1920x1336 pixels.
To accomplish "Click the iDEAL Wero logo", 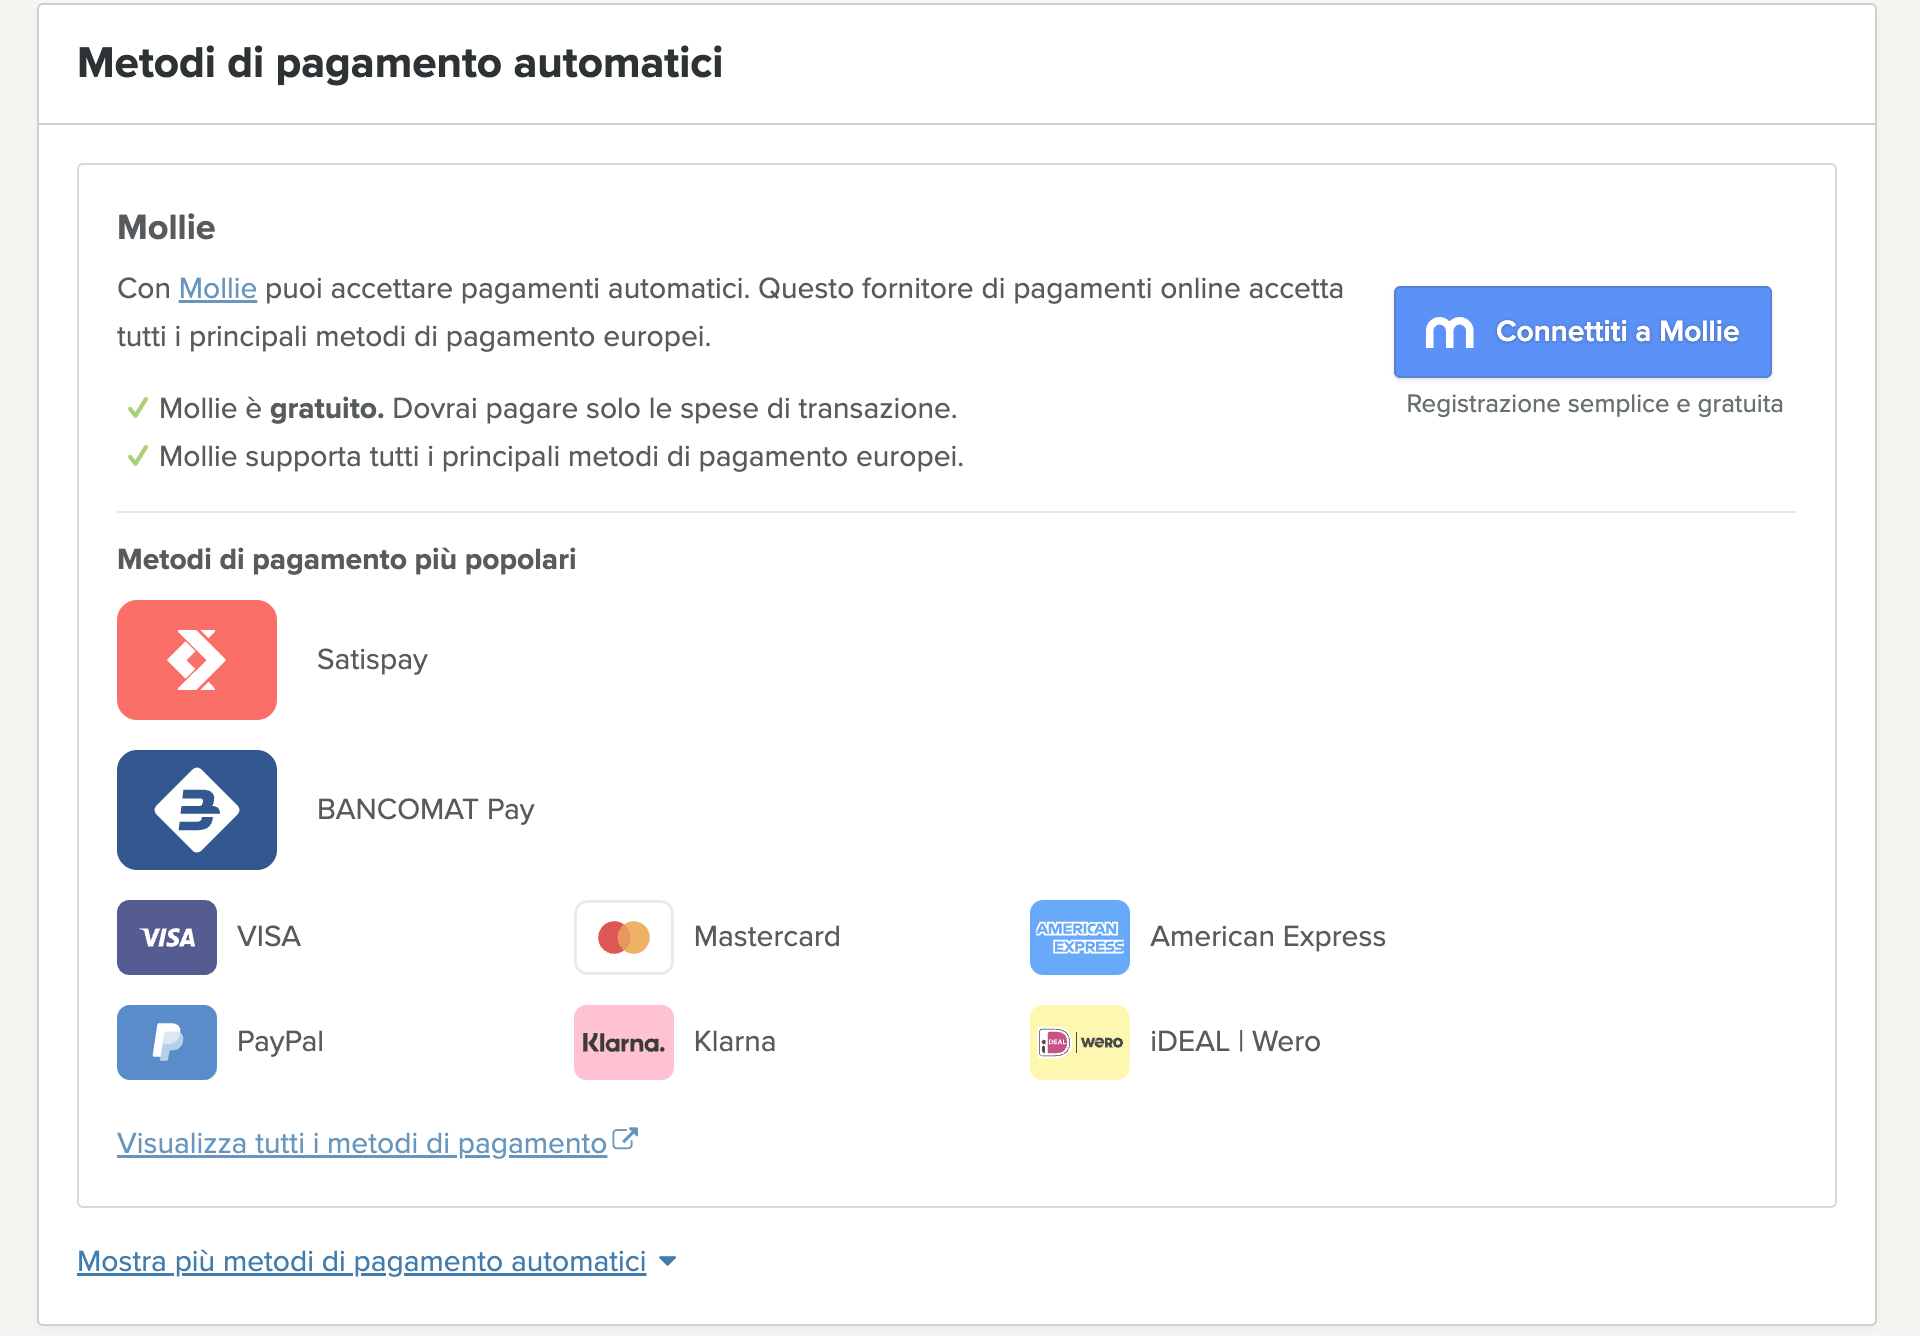I will click(1080, 1042).
